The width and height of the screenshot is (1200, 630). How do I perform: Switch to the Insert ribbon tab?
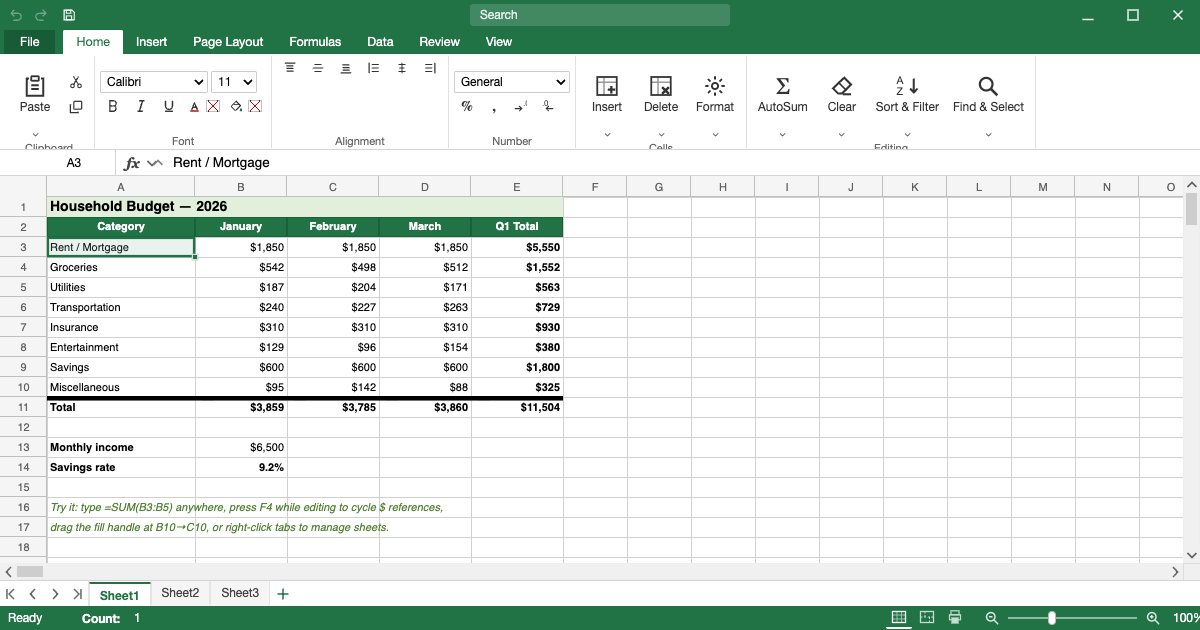(x=152, y=42)
